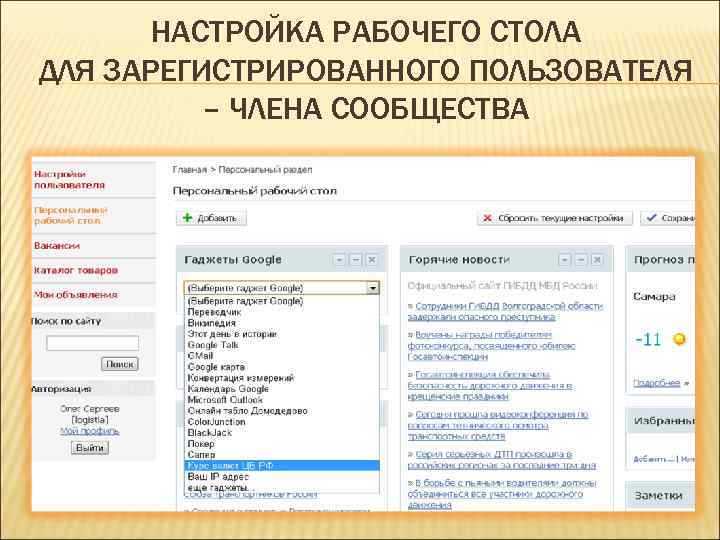
Task: Select Переводчик in gadget list
Action: click(282, 312)
